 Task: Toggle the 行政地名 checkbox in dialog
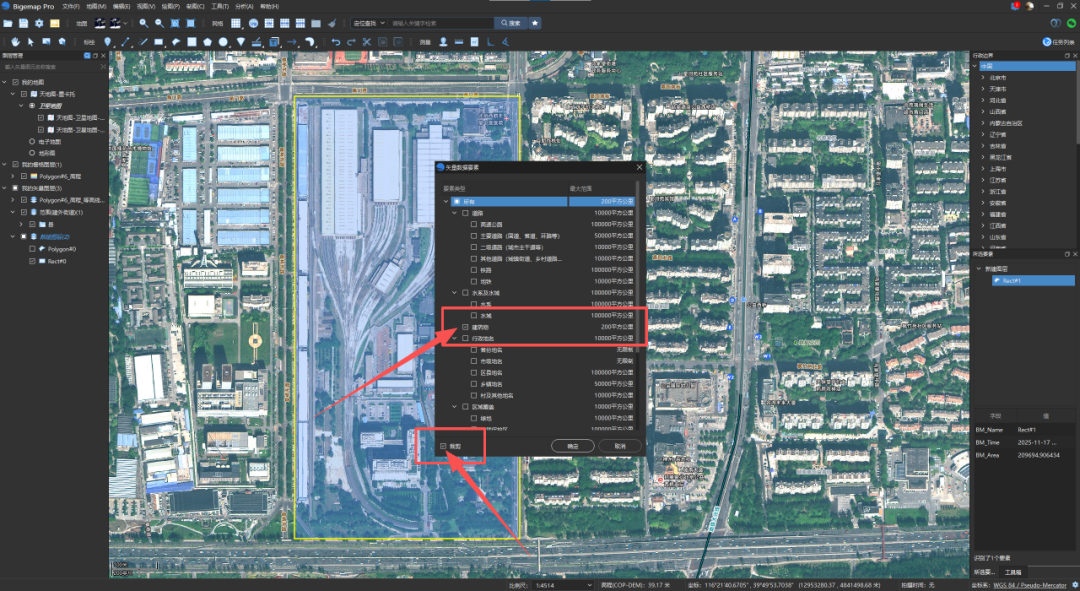(466, 338)
